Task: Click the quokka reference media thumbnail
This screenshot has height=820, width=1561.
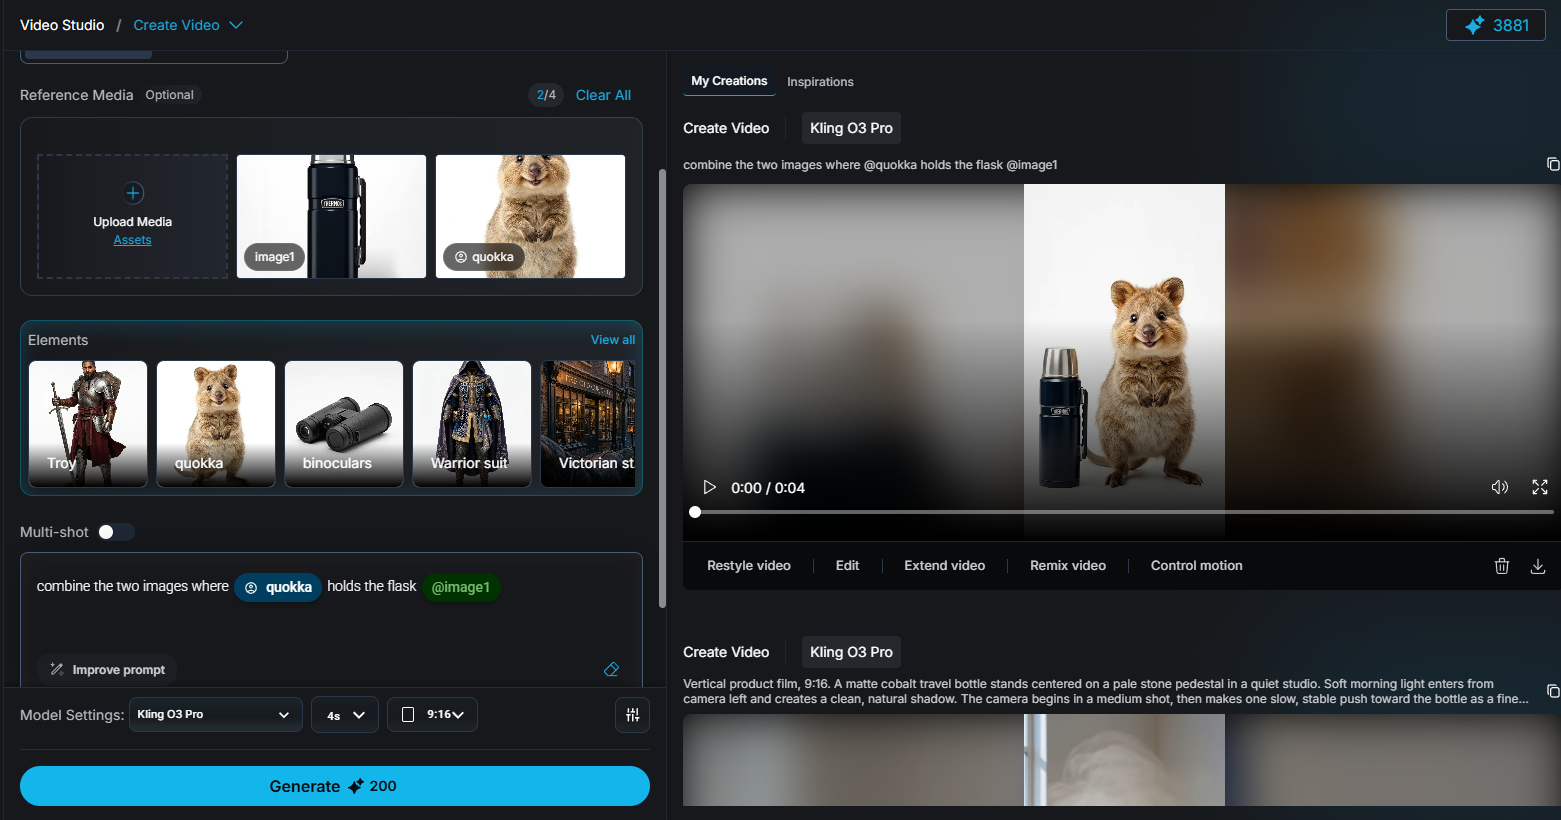Action: click(x=530, y=216)
